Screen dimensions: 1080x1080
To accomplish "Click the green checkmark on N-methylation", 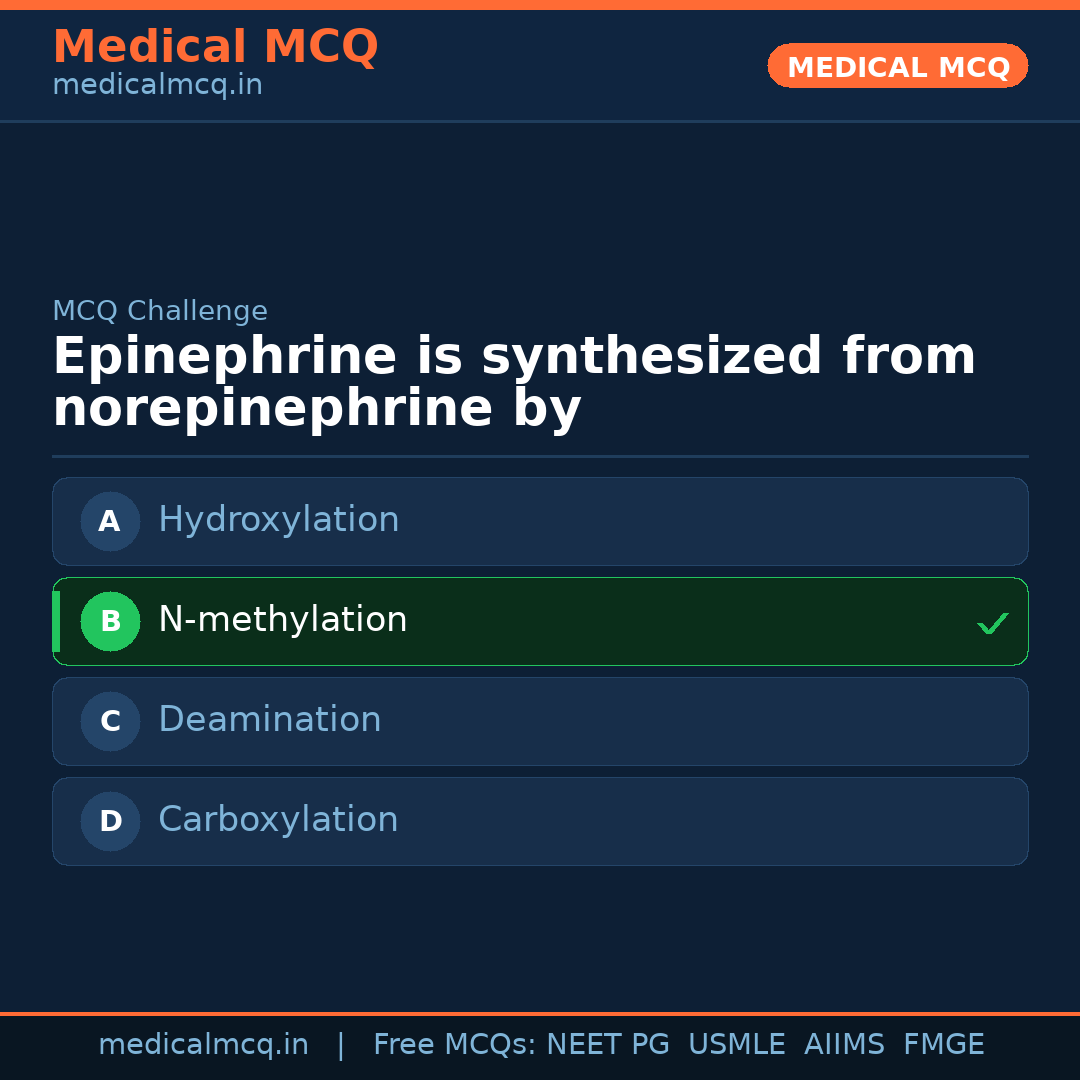I will point(992,623).
